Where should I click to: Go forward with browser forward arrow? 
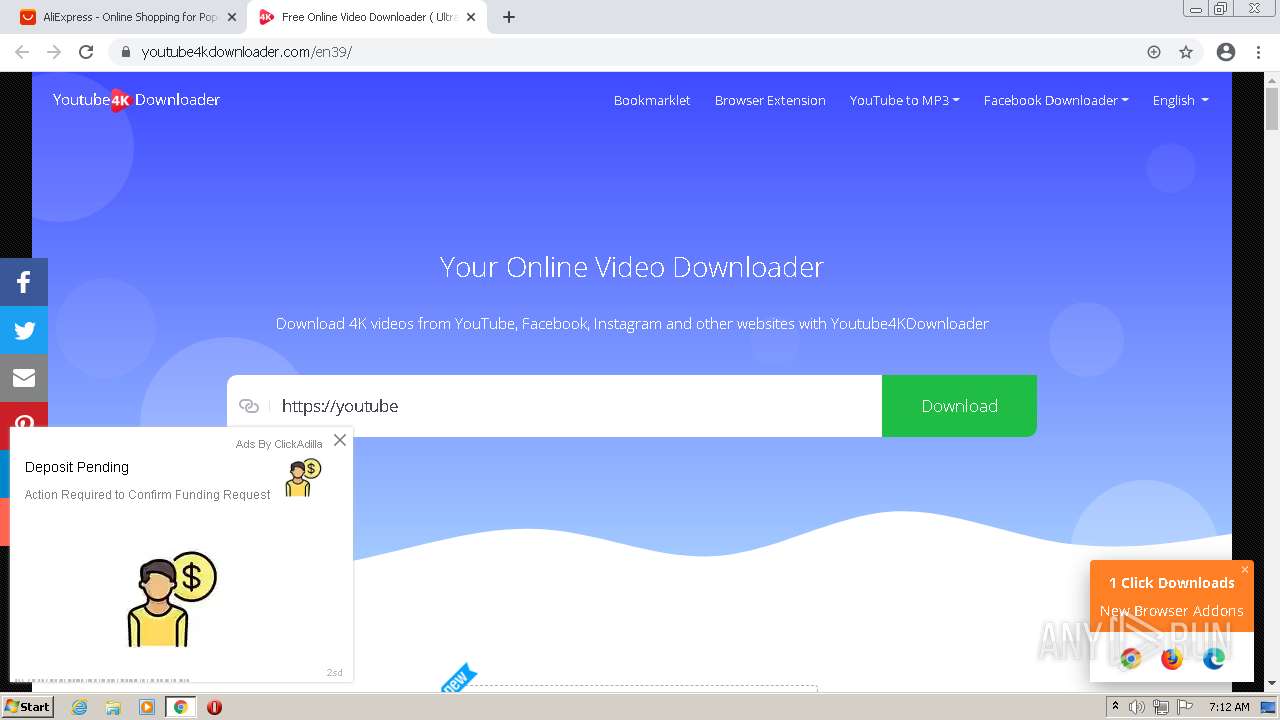click(x=54, y=52)
